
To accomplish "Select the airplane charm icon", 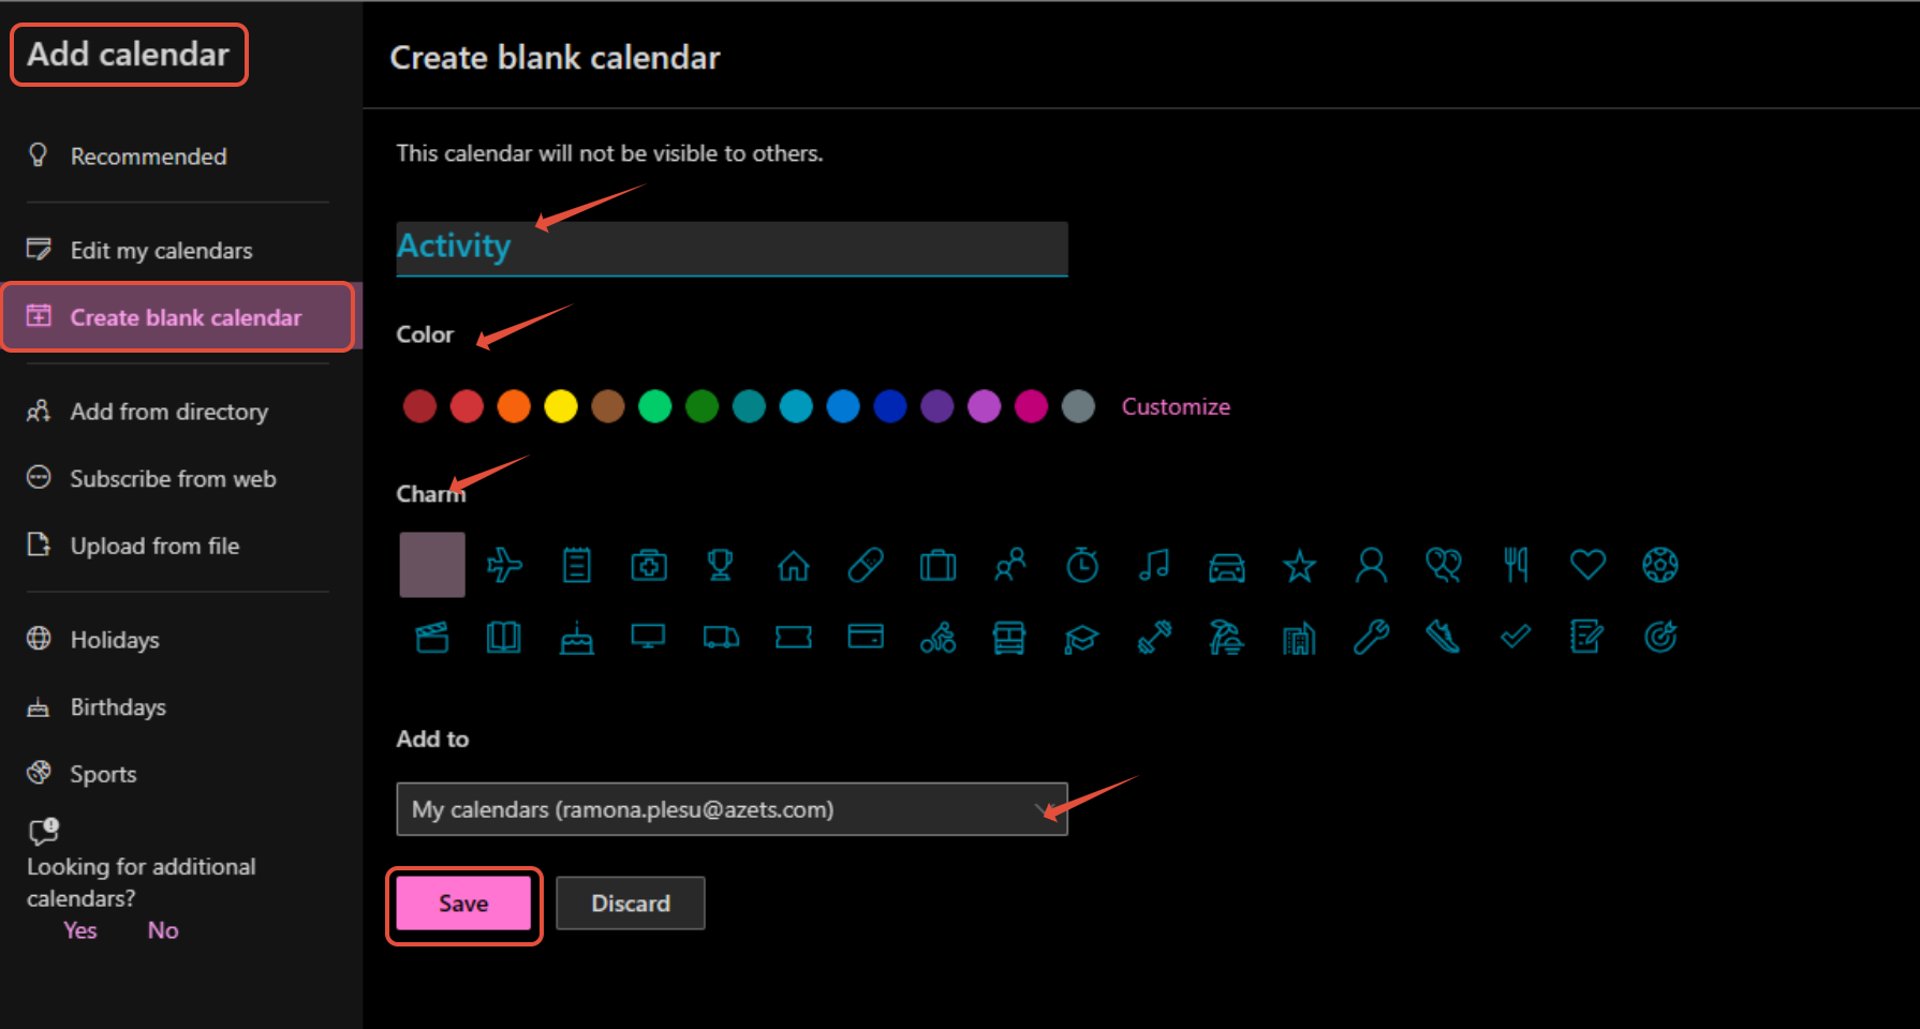I will point(504,565).
